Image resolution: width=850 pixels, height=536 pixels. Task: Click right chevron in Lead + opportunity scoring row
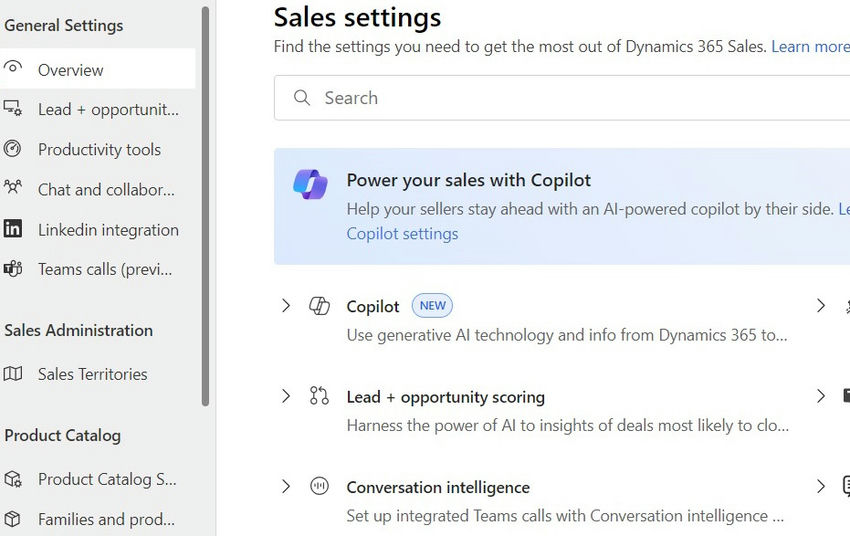[x=821, y=396]
